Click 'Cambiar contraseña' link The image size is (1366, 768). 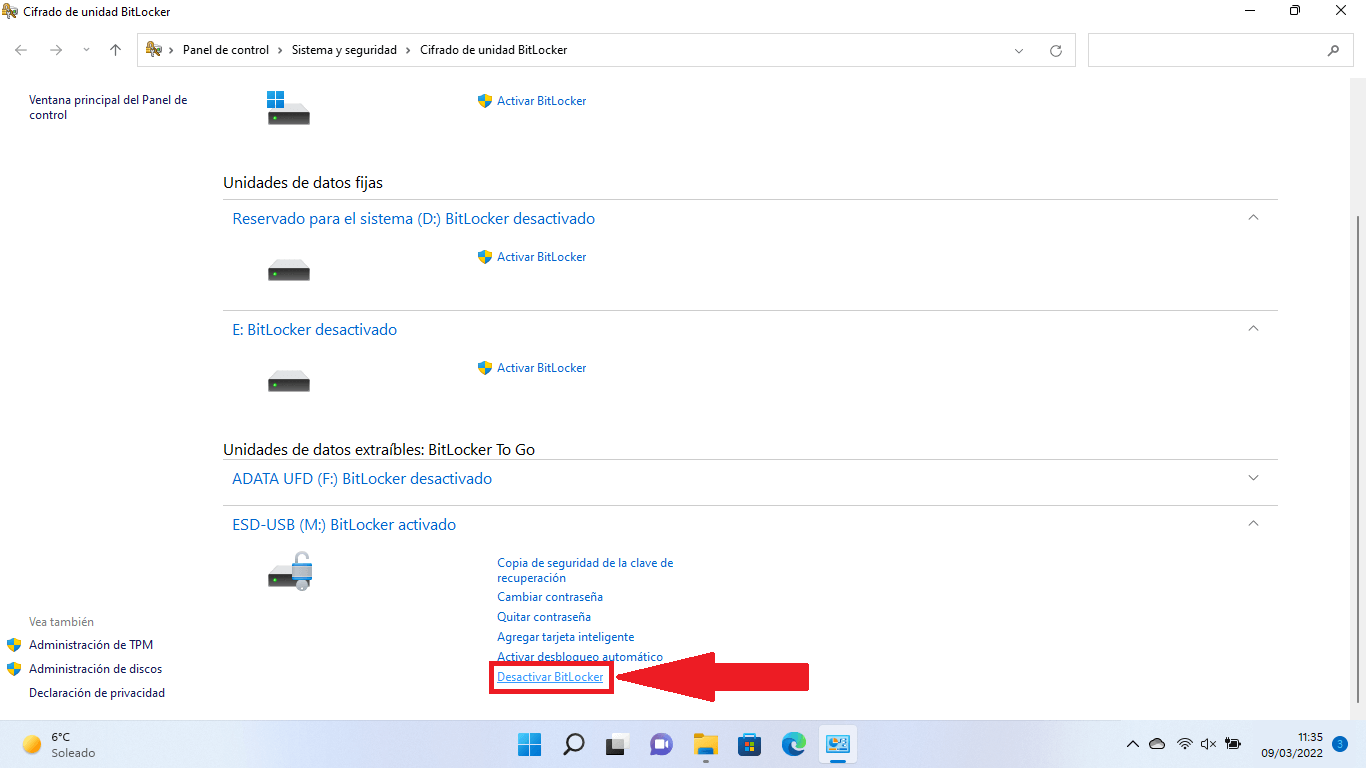(550, 597)
